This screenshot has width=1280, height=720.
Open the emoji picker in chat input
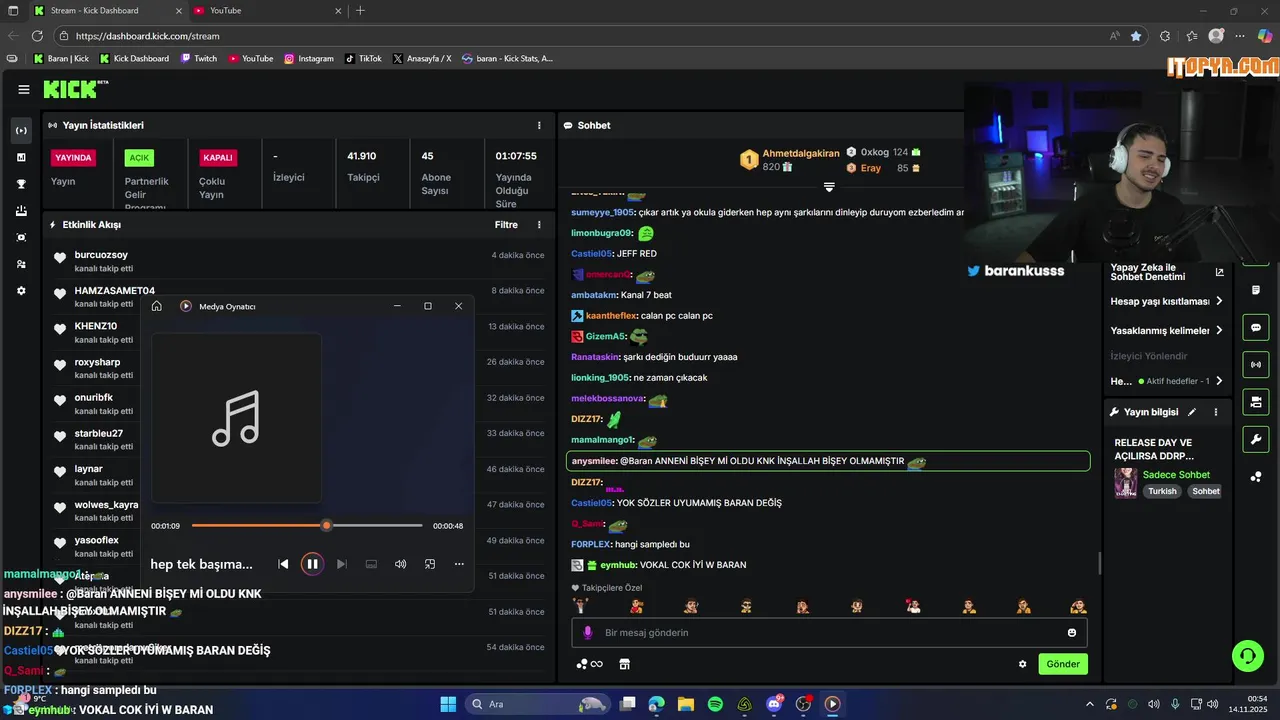[1072, 633]
